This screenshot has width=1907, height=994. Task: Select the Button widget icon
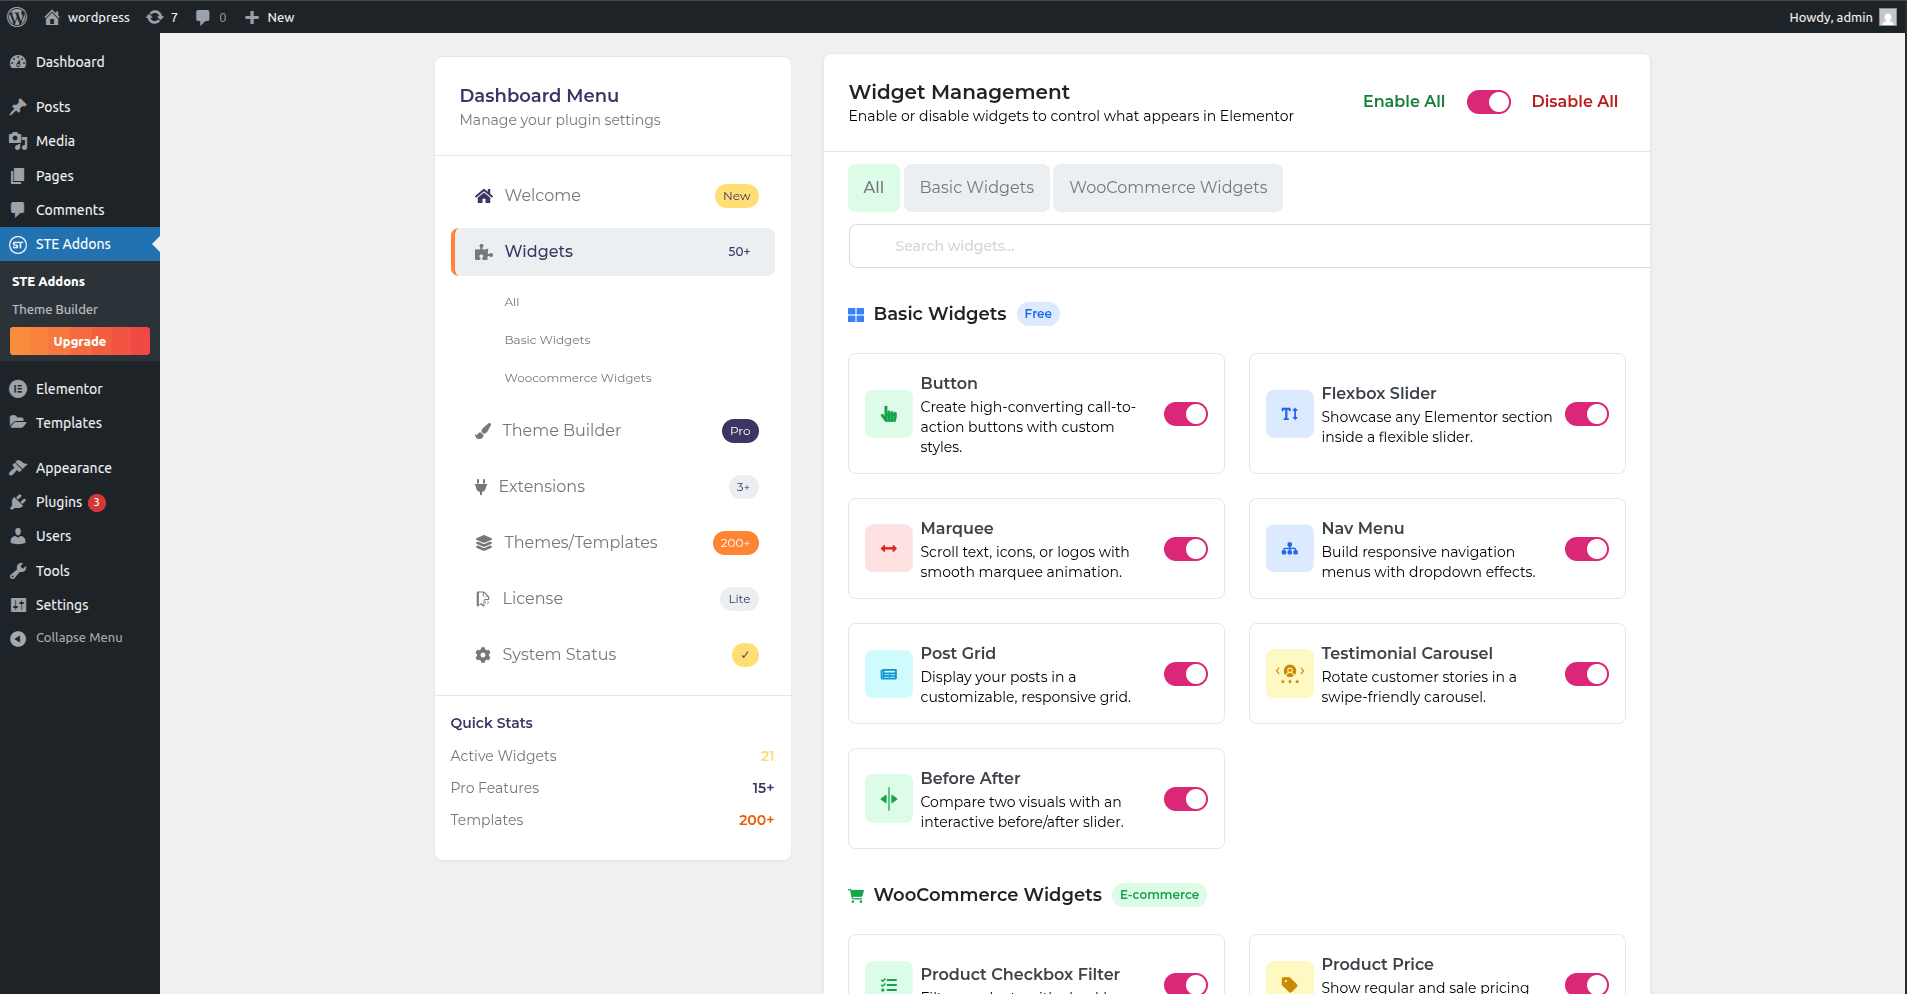pos(888,413)
